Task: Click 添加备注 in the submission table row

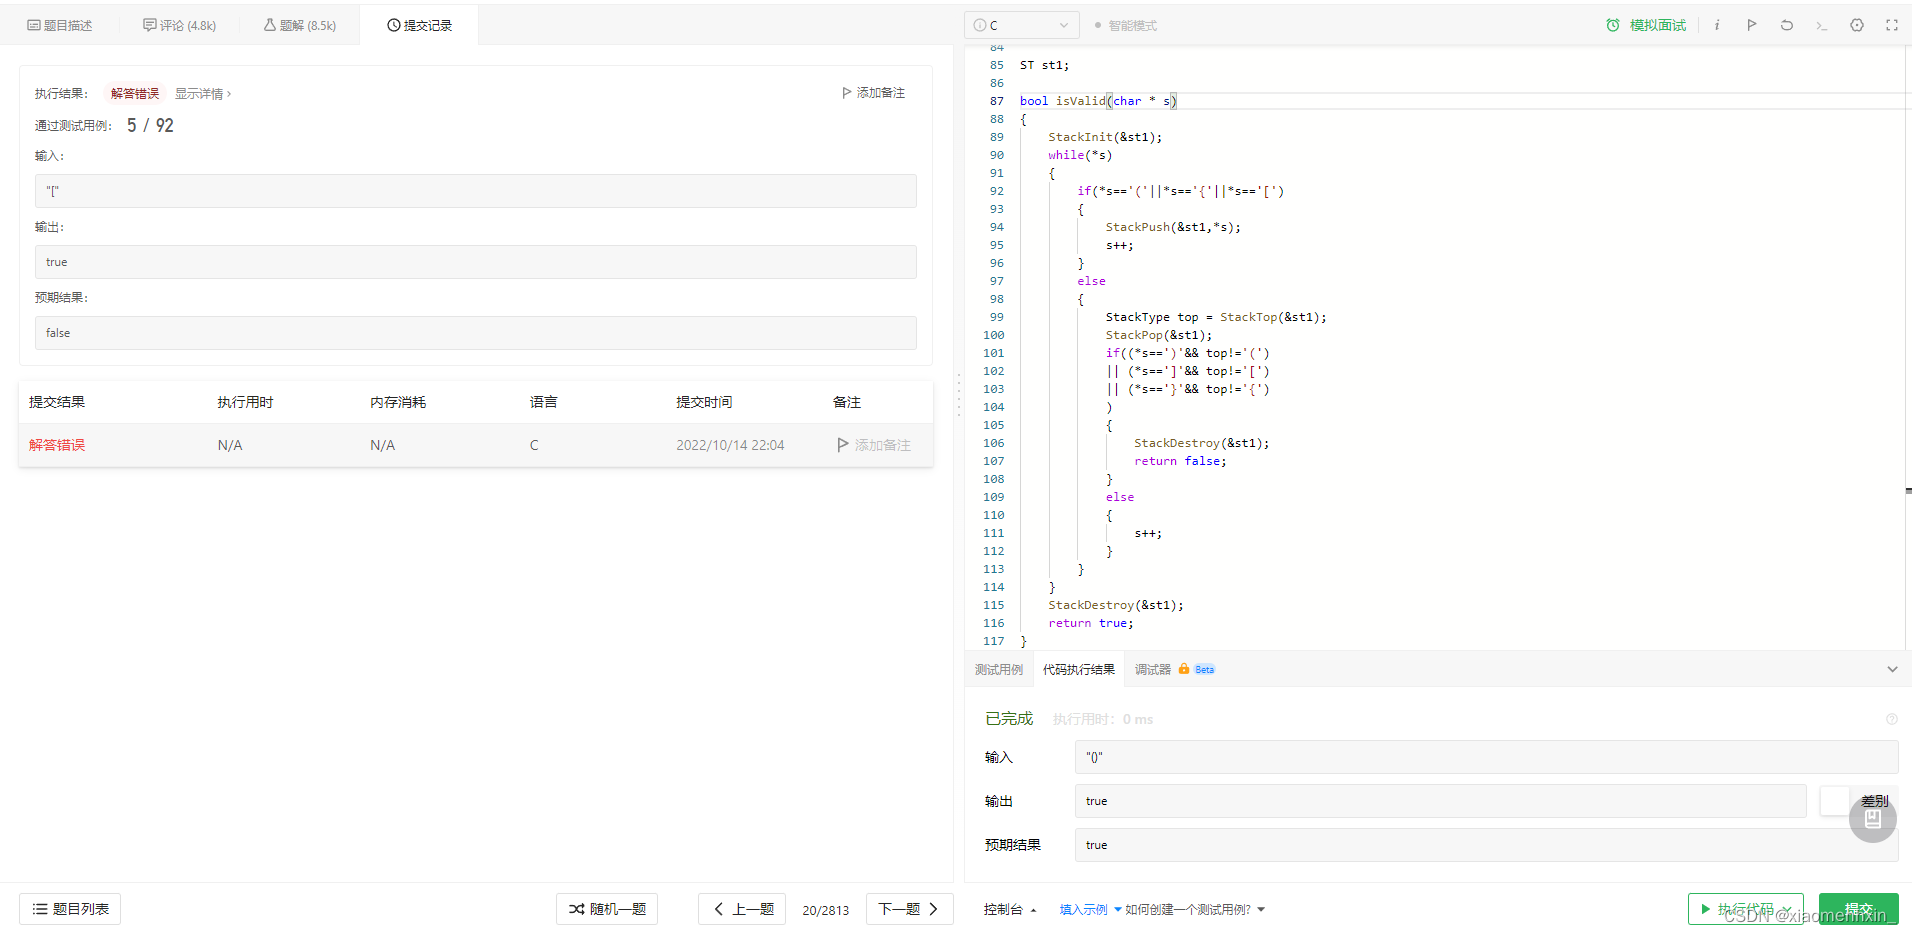Action: pos(874,445)
